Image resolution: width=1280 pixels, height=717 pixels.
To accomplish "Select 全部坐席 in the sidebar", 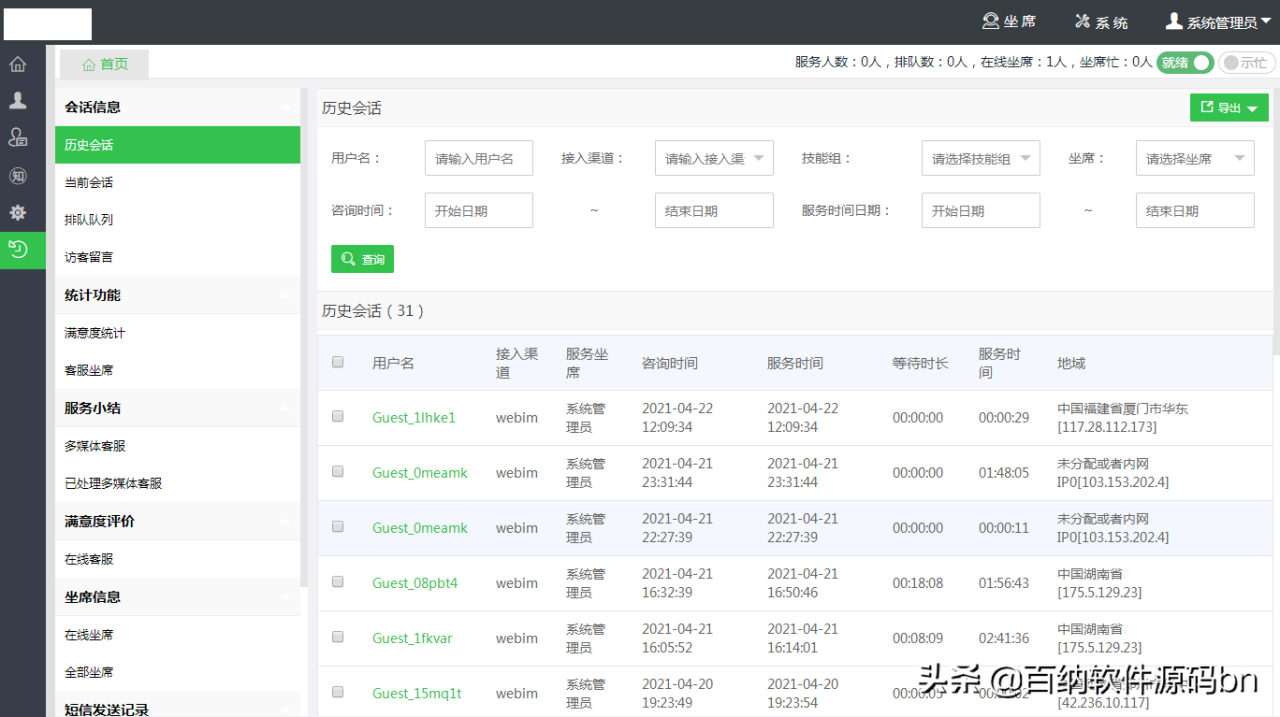I will pos(178,672).
